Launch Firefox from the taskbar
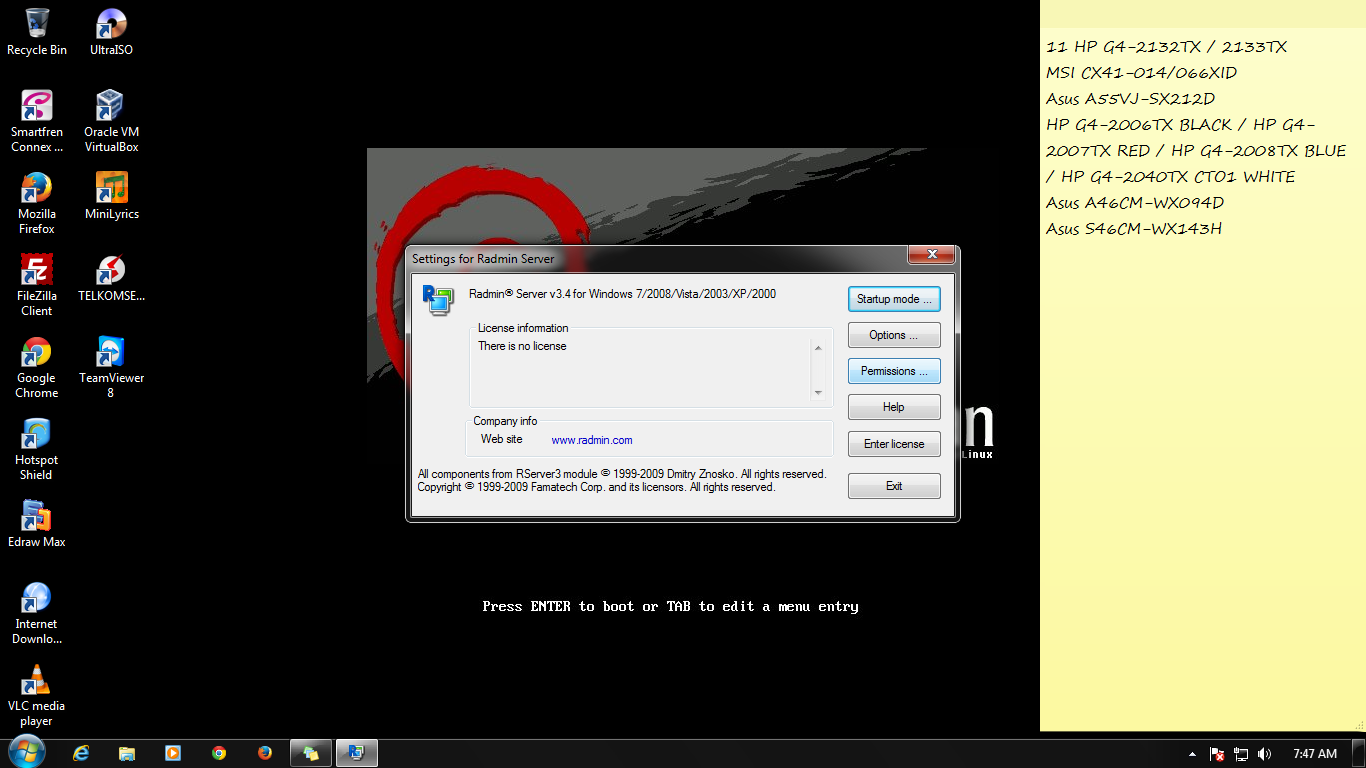This screenshot has height=768, width=1366. point(265,753)
